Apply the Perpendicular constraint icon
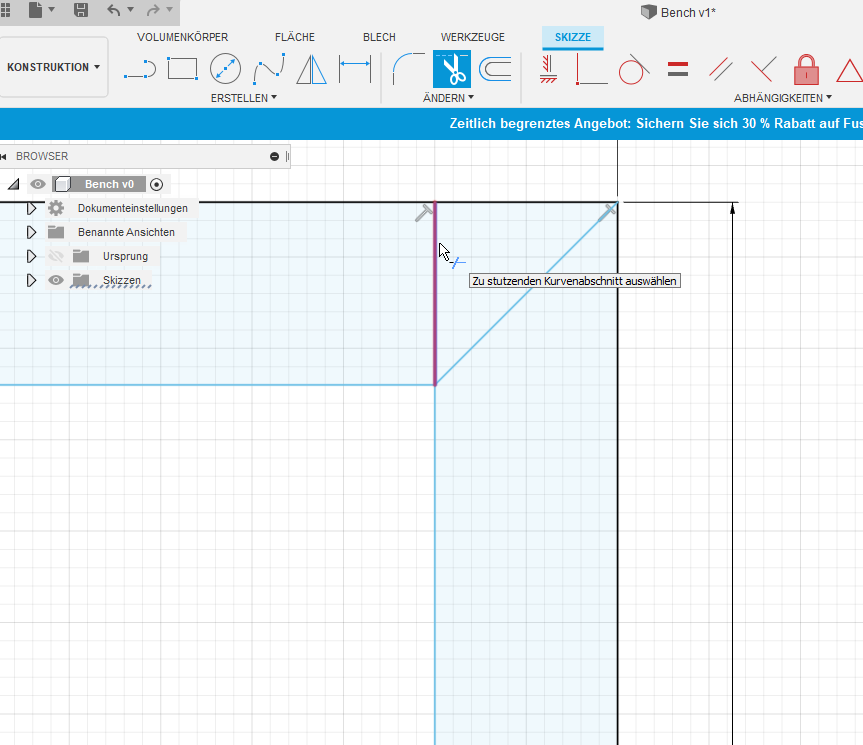 591,69
